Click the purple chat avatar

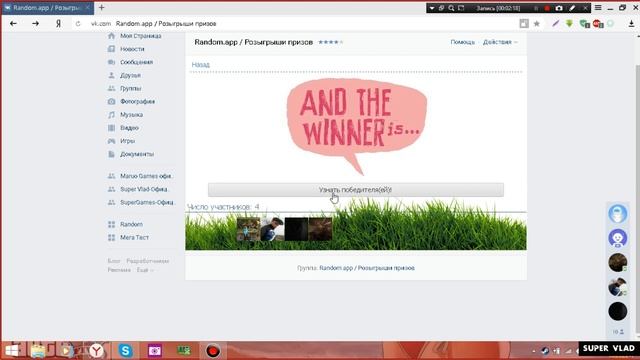coord(618,238)
